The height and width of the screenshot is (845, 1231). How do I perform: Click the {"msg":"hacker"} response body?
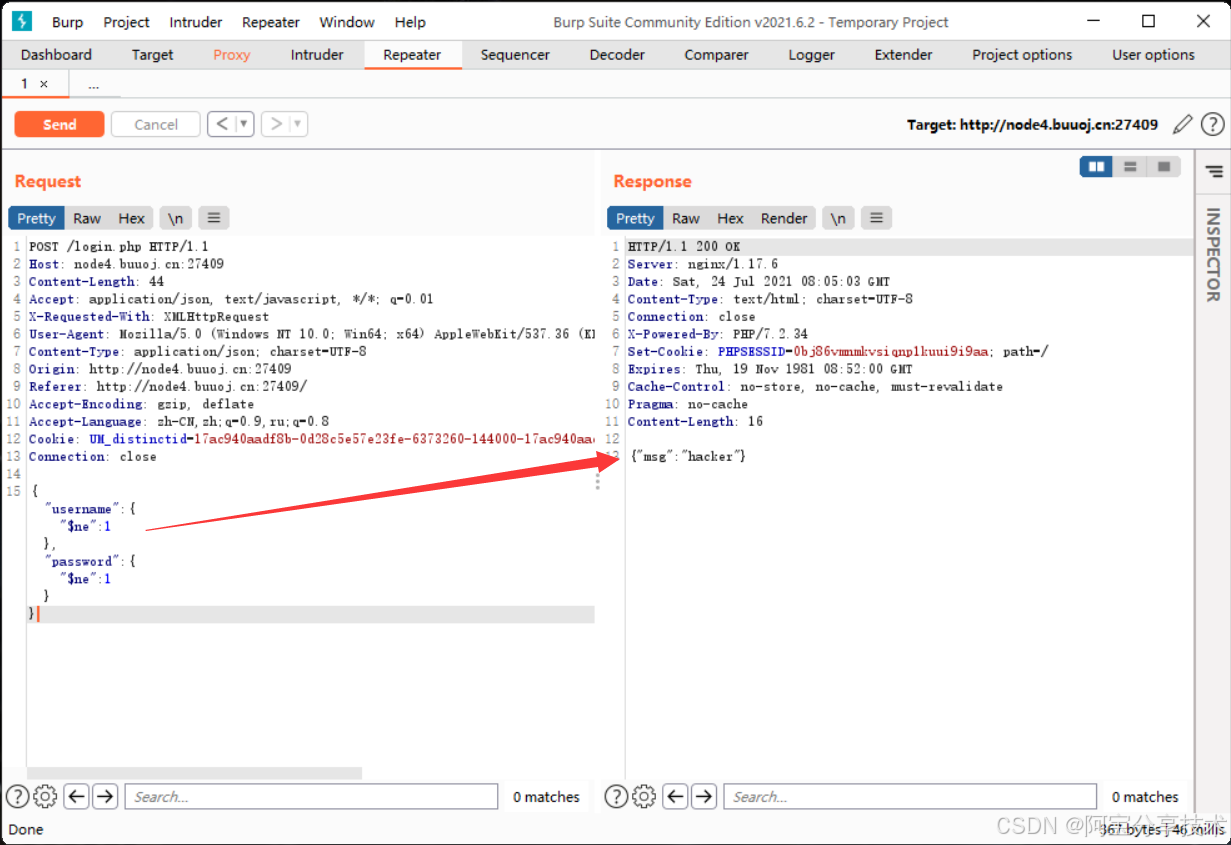click(688, 456)
